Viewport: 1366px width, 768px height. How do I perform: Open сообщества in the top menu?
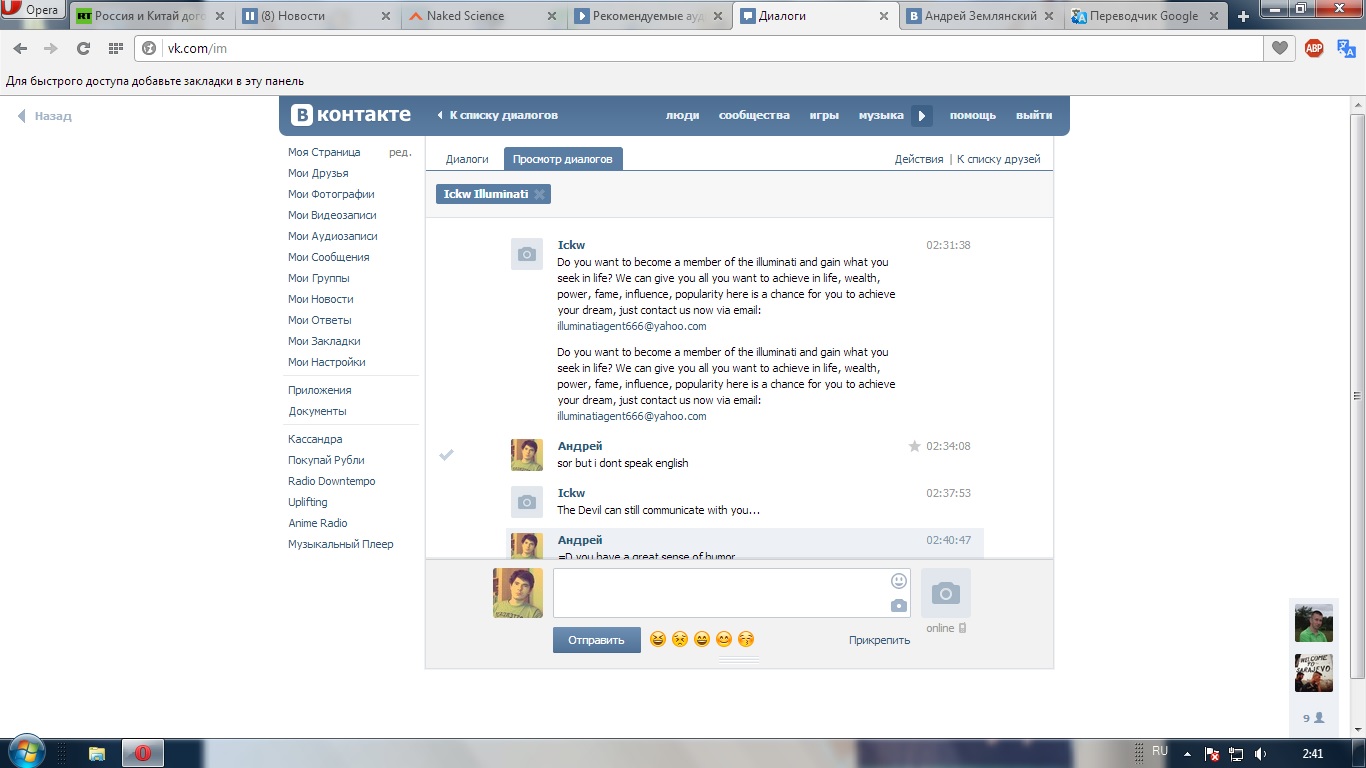[754, 115]
